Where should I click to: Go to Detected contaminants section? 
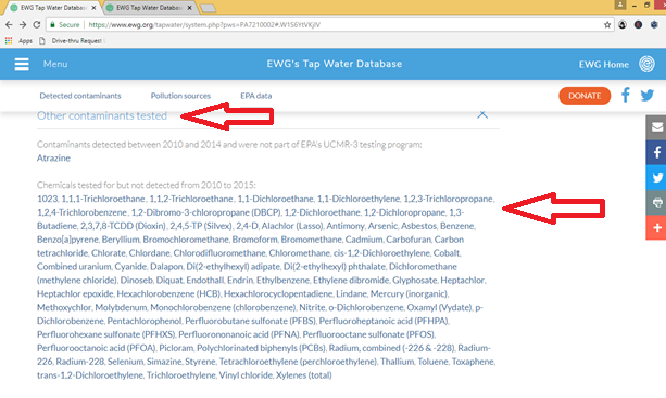pos(80,96)
